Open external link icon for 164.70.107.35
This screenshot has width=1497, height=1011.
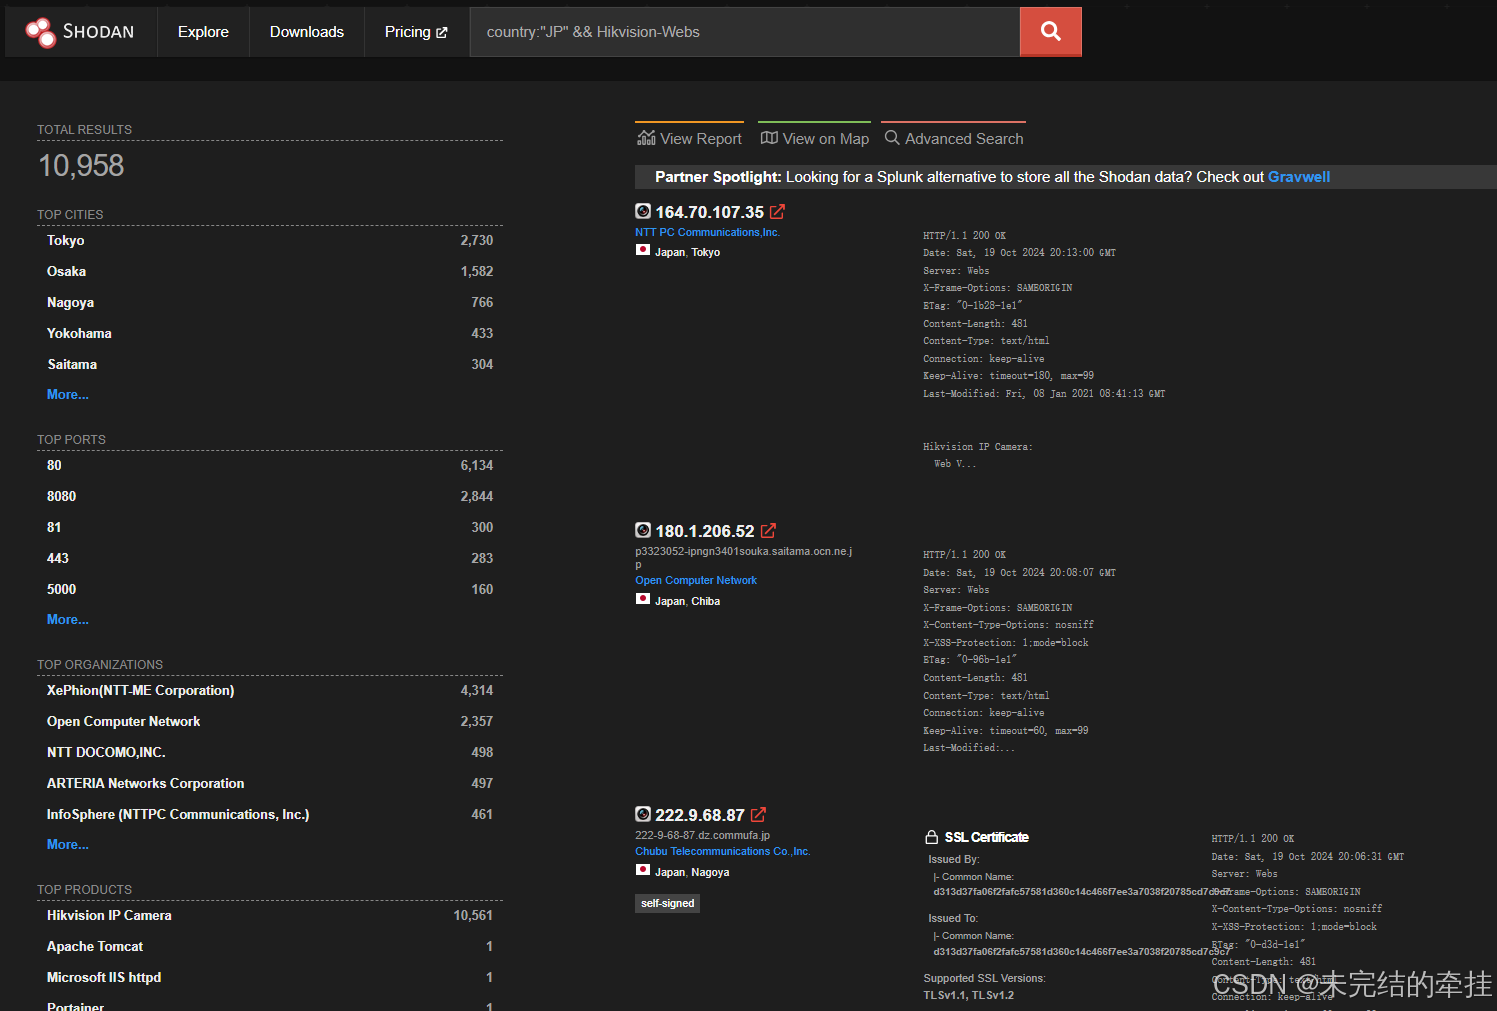pos(777,212)
